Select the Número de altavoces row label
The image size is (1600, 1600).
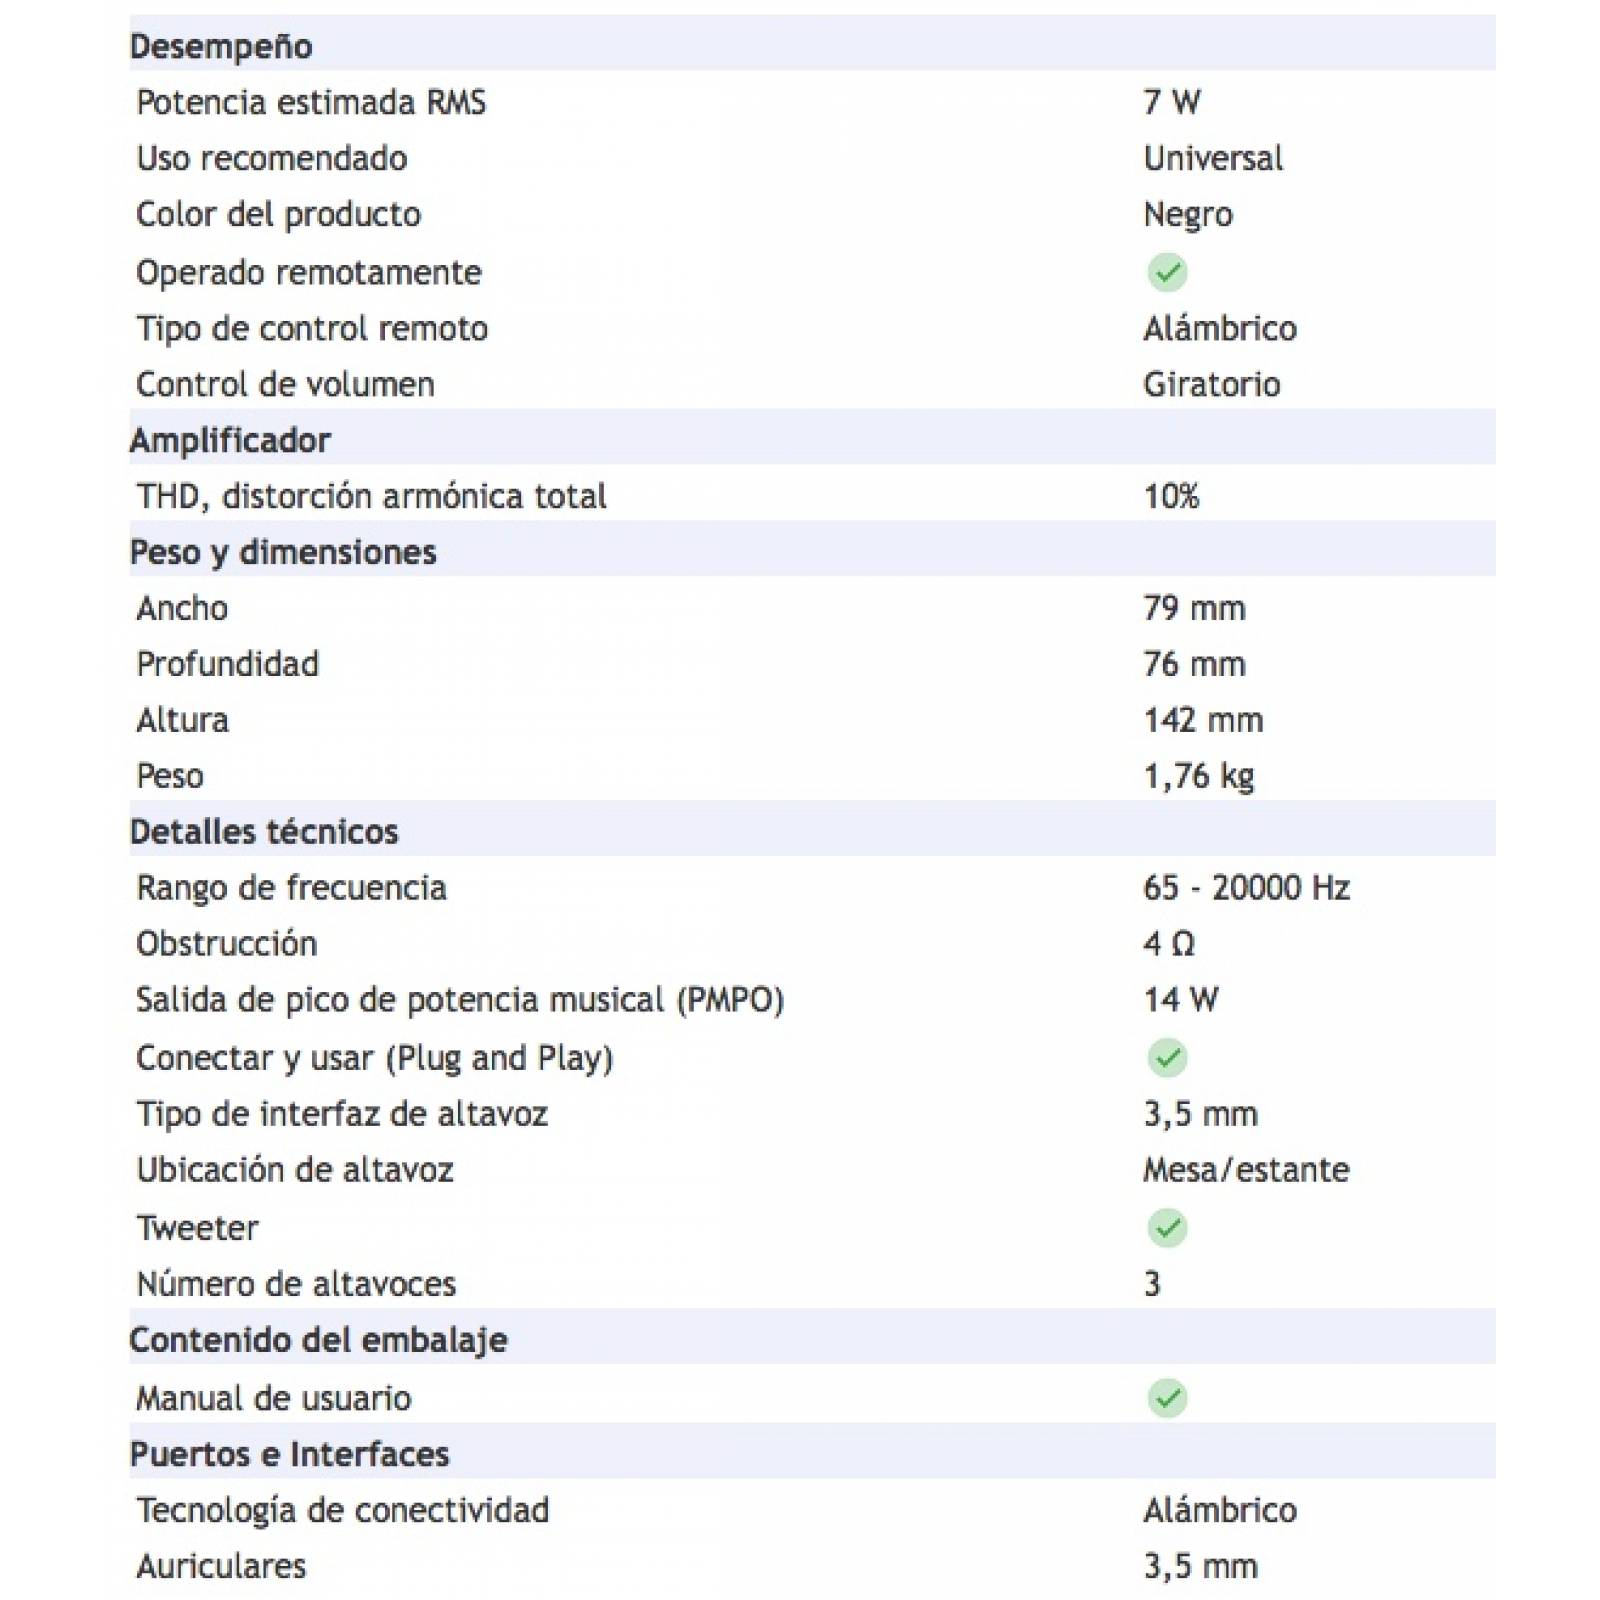(x=296, y=1284)
